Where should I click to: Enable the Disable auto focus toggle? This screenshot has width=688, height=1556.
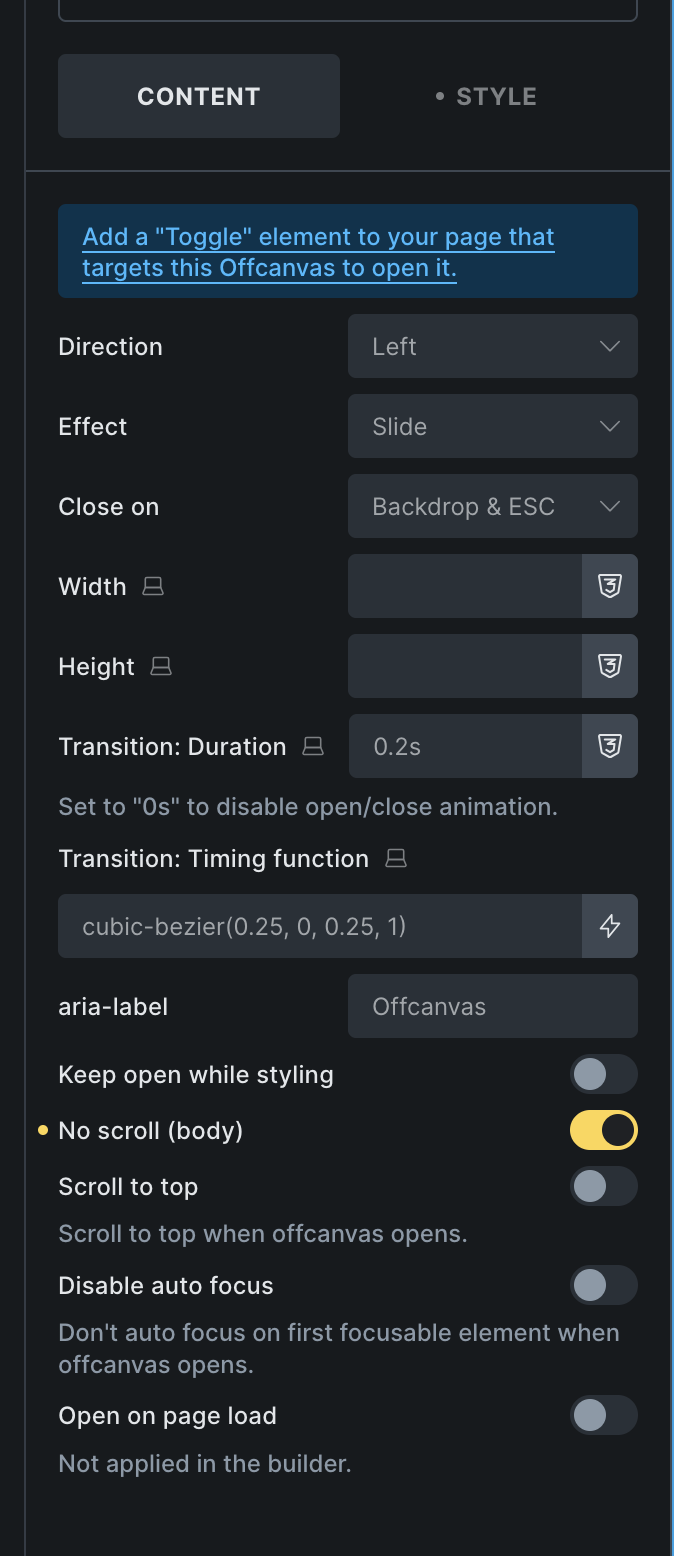[604, 1286]
